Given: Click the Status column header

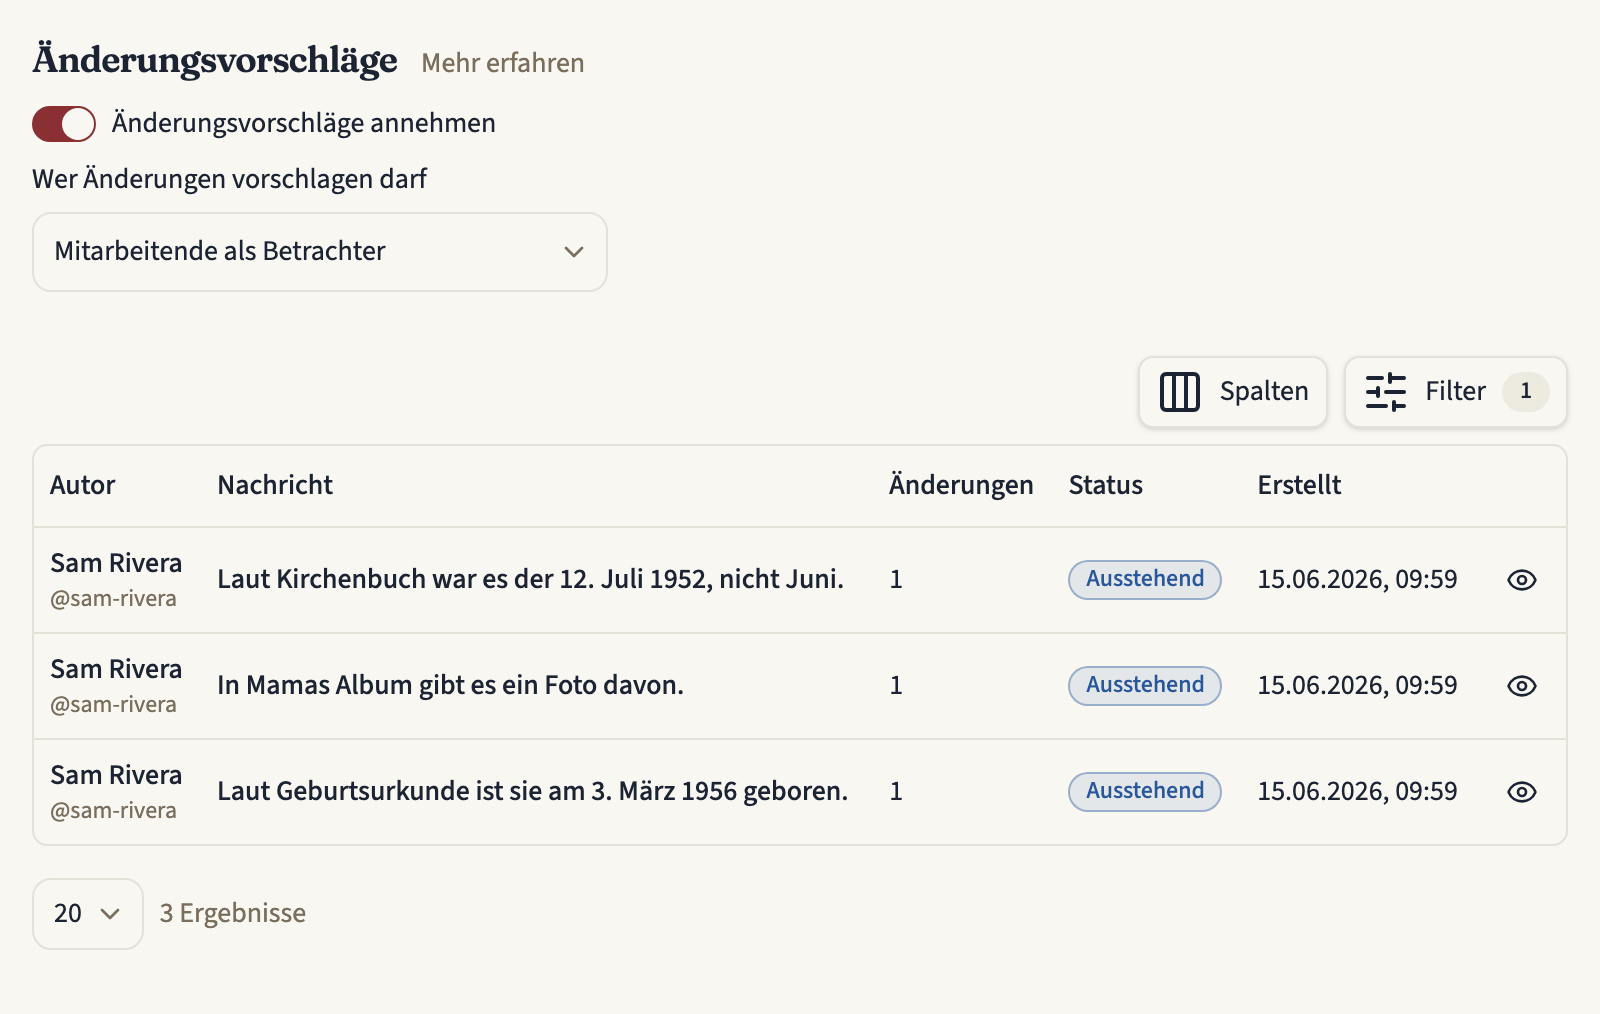Looking at the screenshot, I should tap(1105, 485).
